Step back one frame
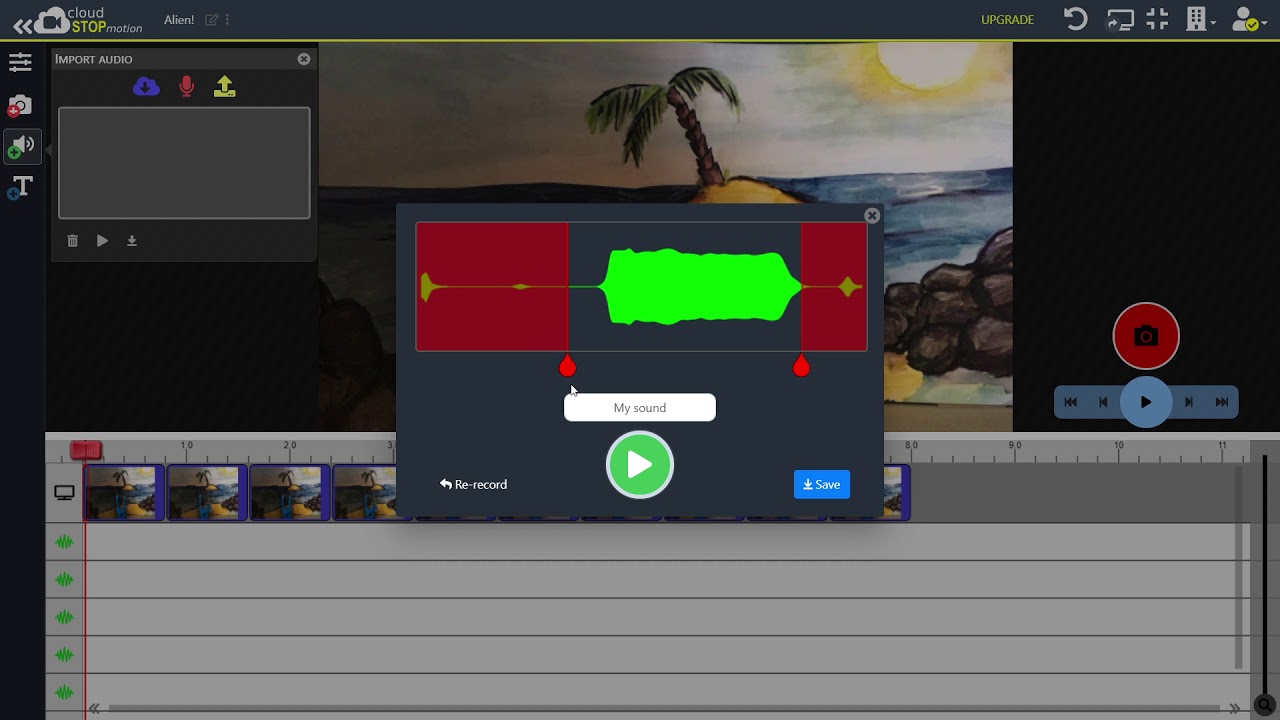Screen dimensions: 1280x720 (1103, 402)
